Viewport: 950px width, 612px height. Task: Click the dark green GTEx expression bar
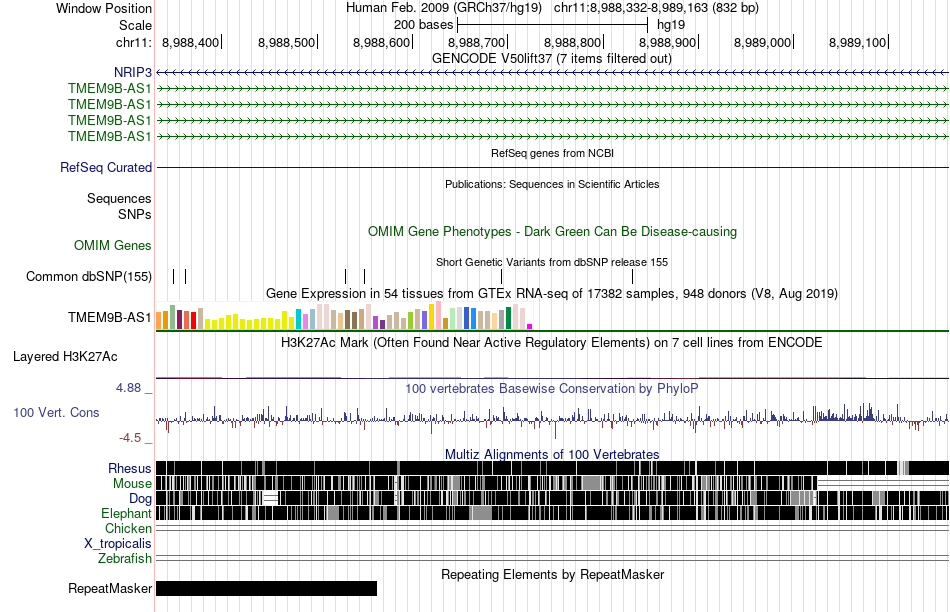click(x=508, y=318)
